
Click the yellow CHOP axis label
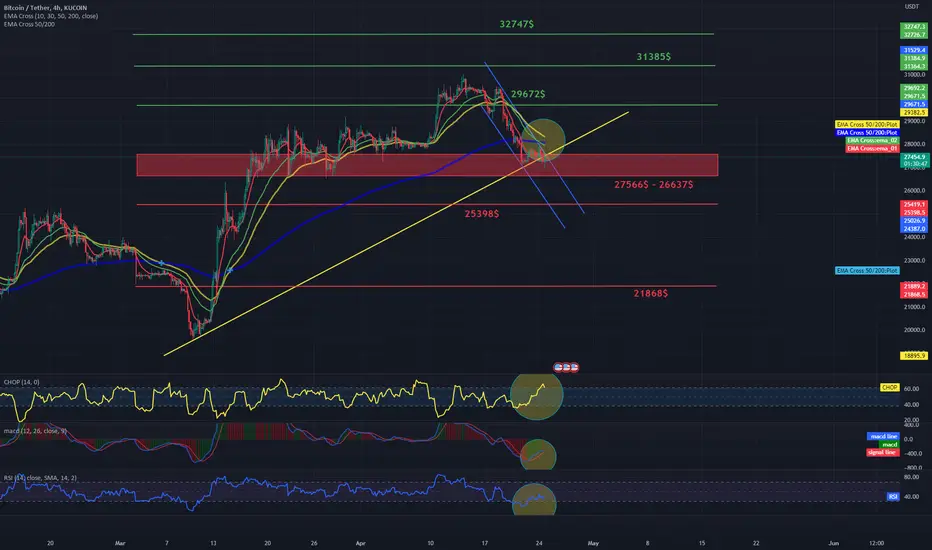[x=889, y=387]
